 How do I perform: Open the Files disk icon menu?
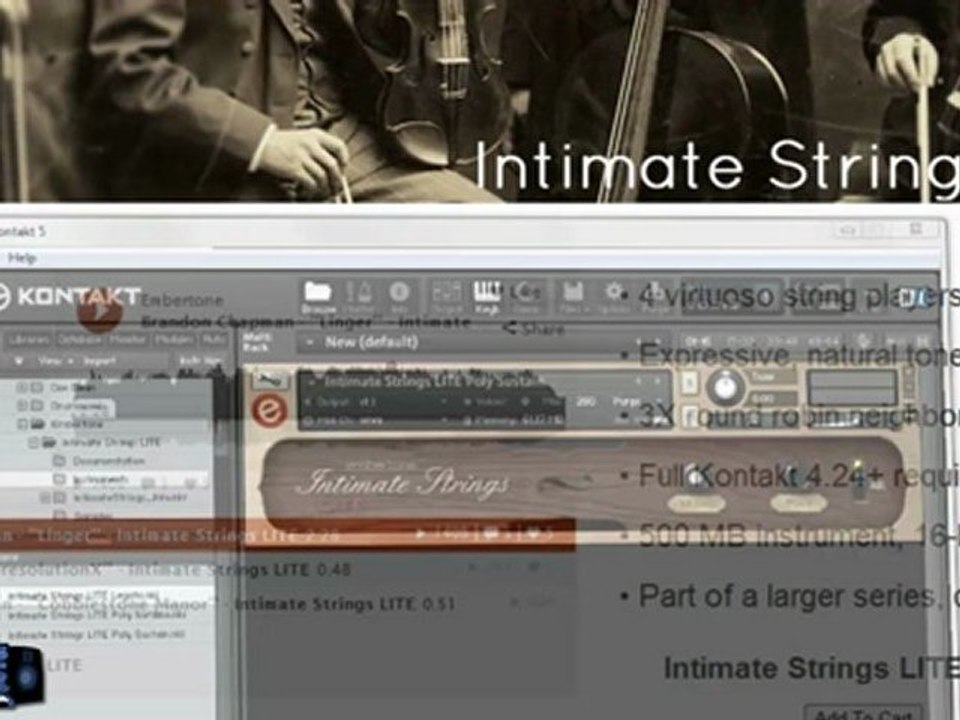pyautogui.click(x=573, y=298)
